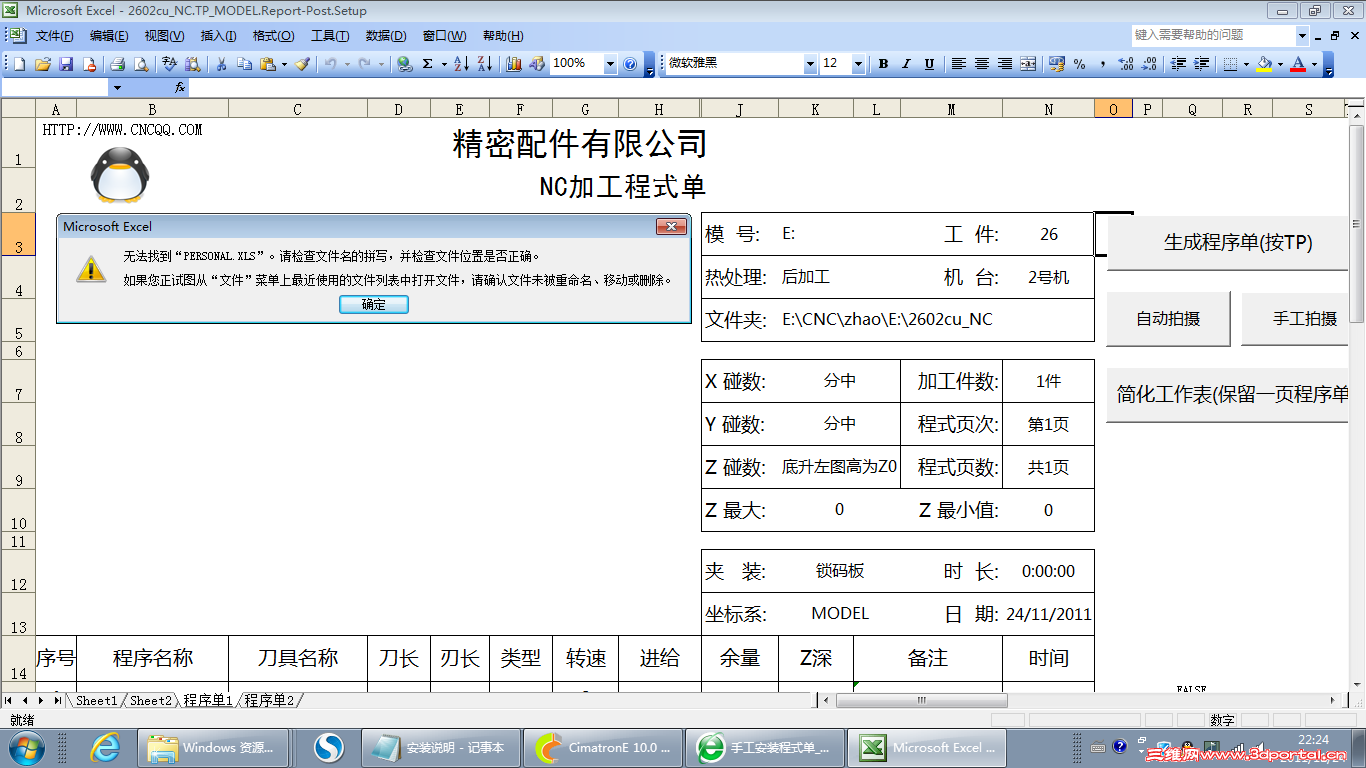Toggle Underline formatting
The height and width of the screenshot is (768, 1366).
[927, 64]
